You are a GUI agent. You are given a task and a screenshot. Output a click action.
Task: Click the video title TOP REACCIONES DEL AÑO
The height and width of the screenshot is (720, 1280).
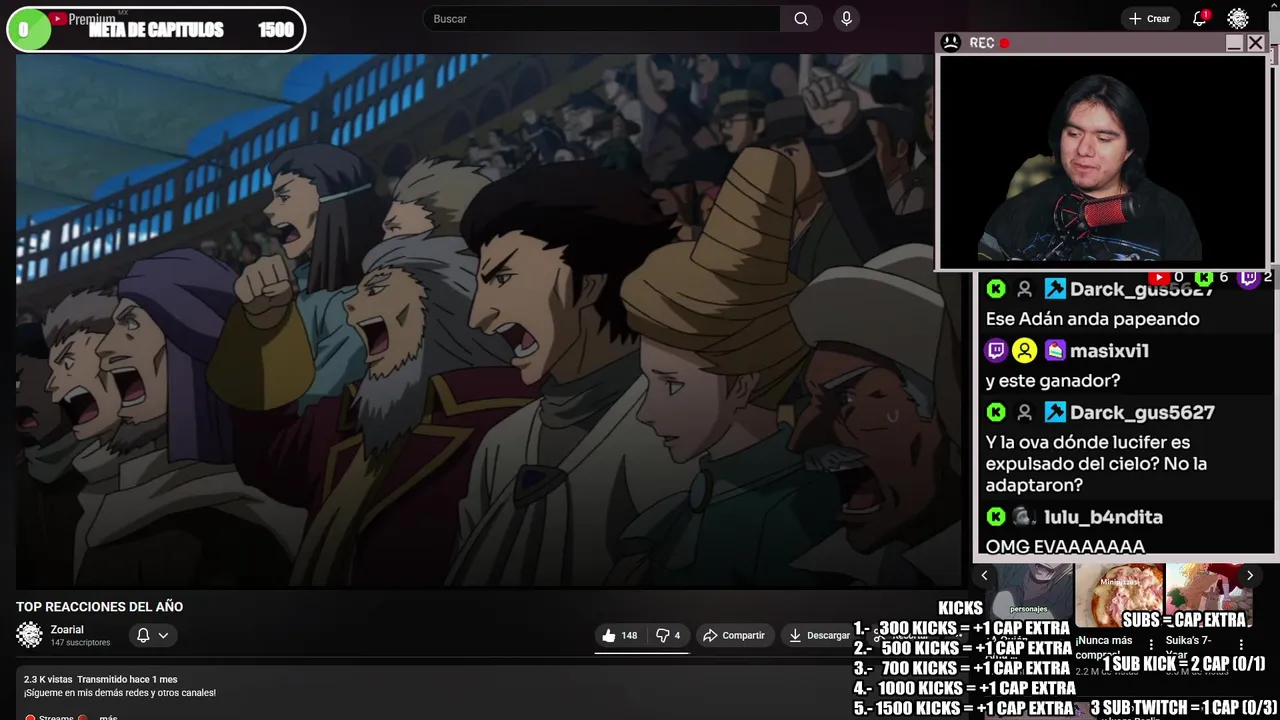99,607
